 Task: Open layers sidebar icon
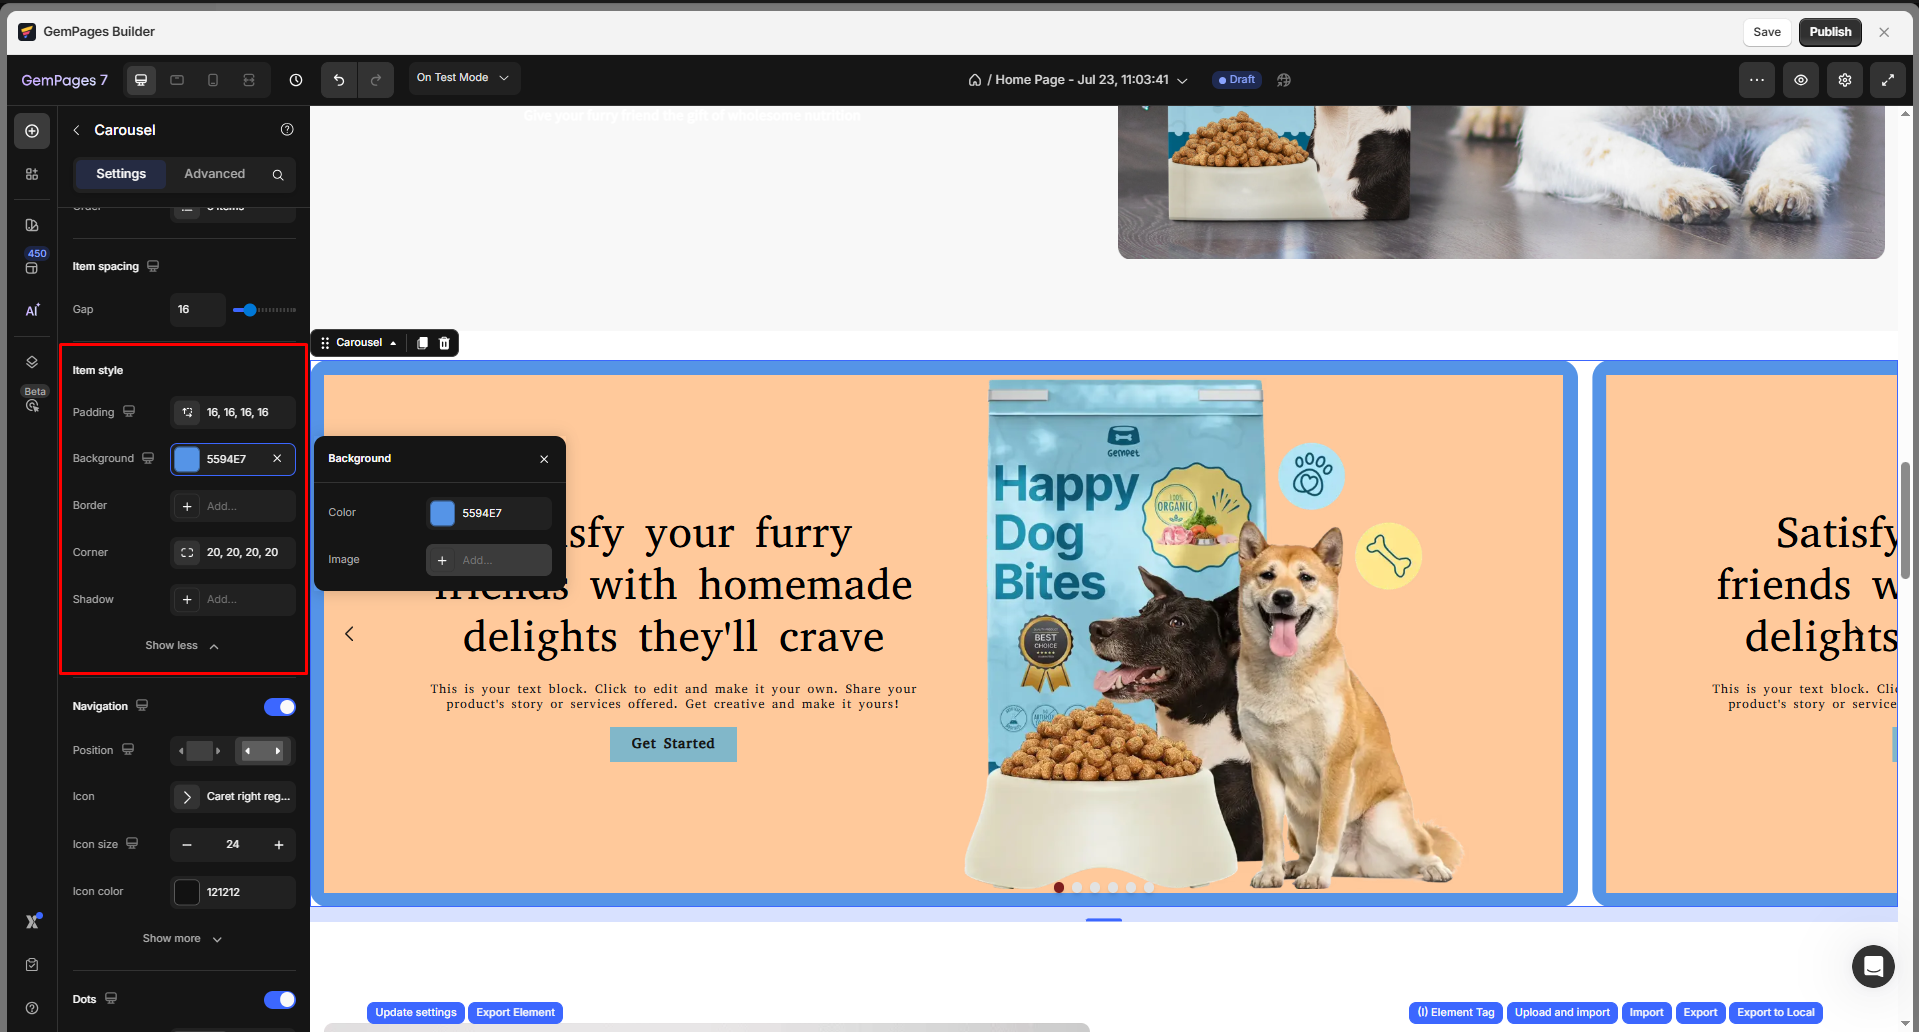point(32,362)
